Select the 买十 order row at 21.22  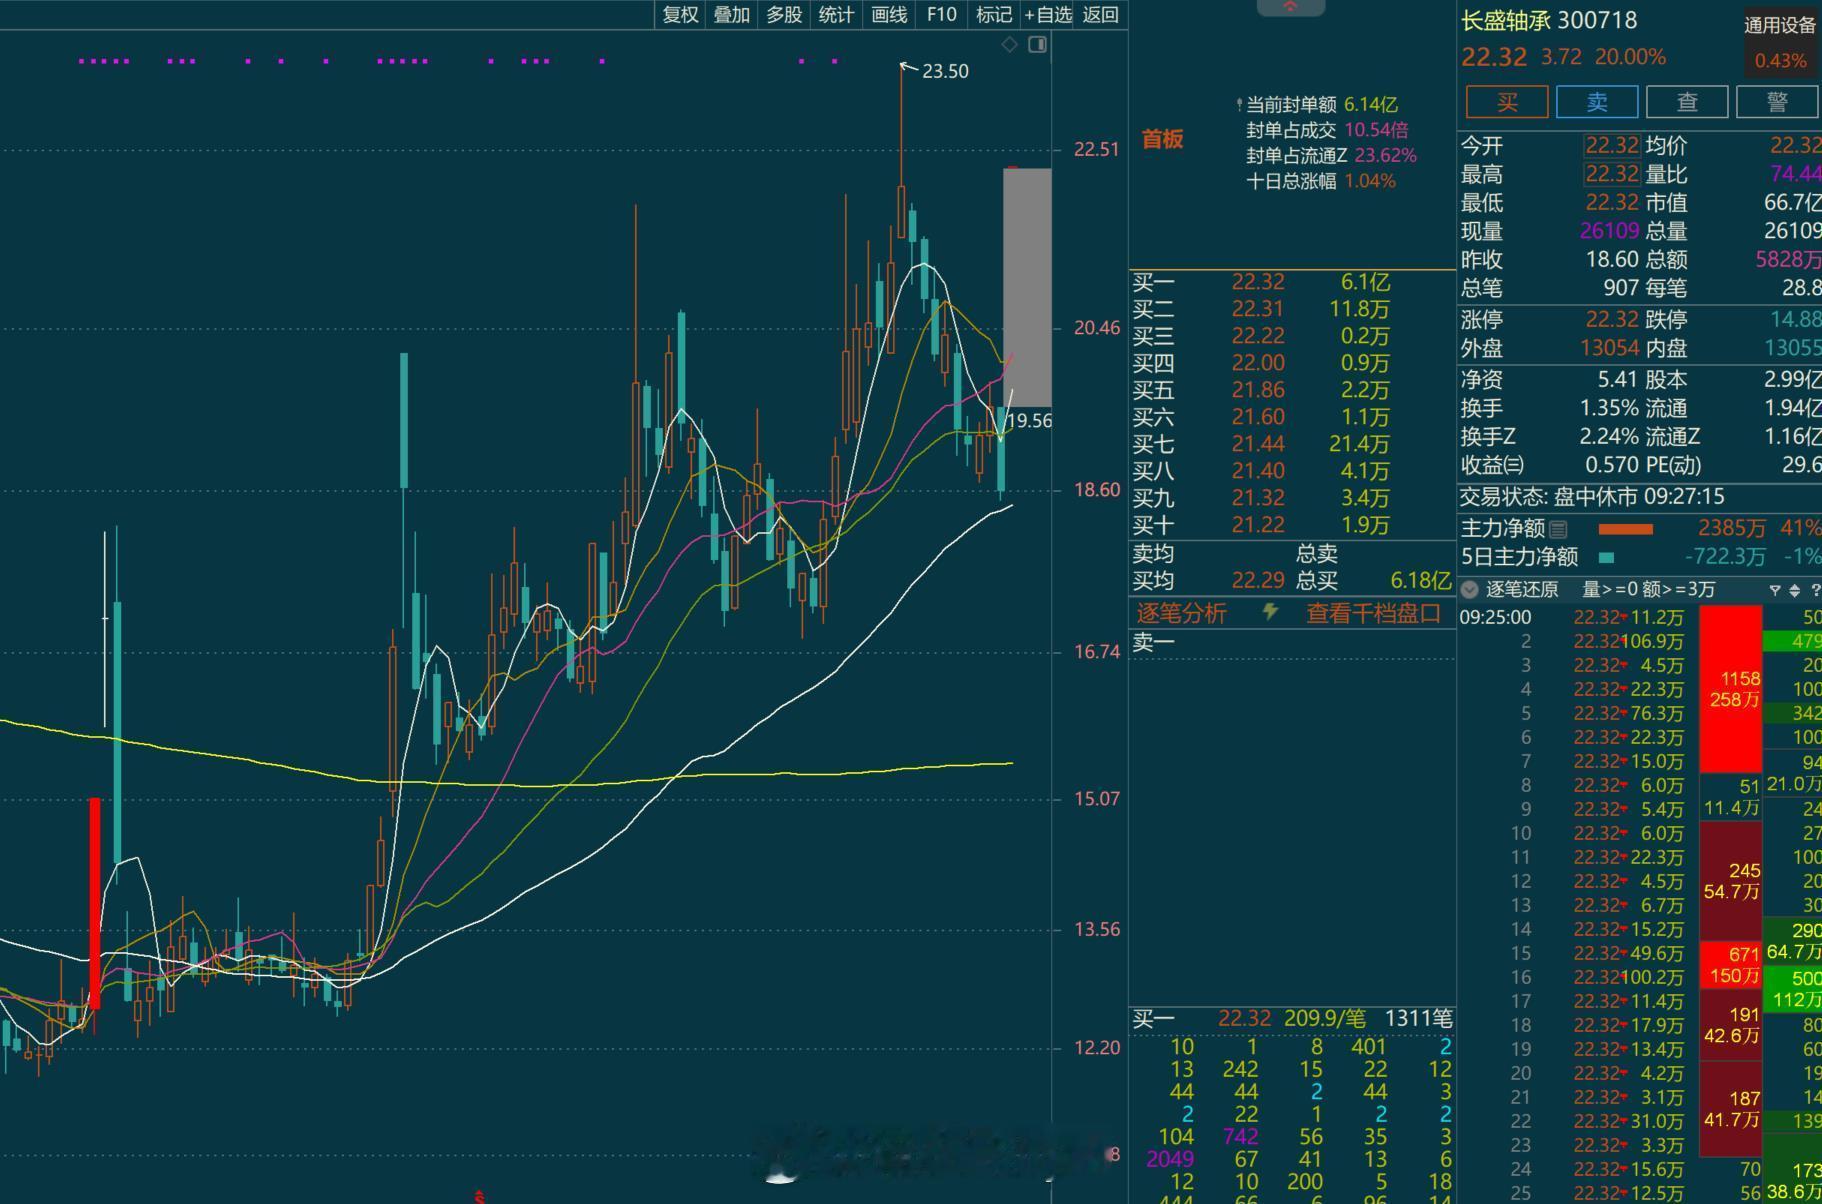[x=1291, y=526]
